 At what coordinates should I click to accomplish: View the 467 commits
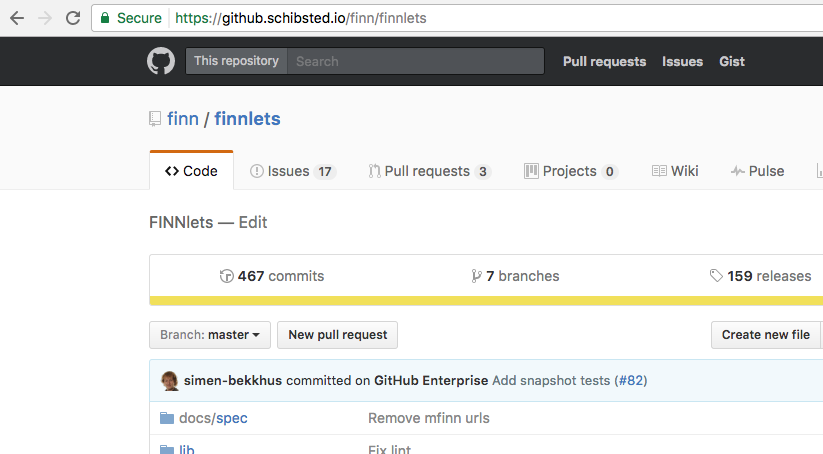272,276
